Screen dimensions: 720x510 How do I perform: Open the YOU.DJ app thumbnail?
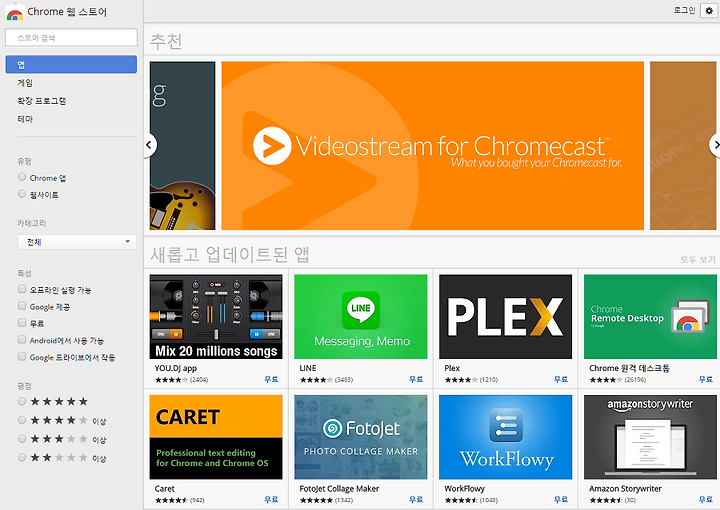pyautogui.click(x=216, y=317)
